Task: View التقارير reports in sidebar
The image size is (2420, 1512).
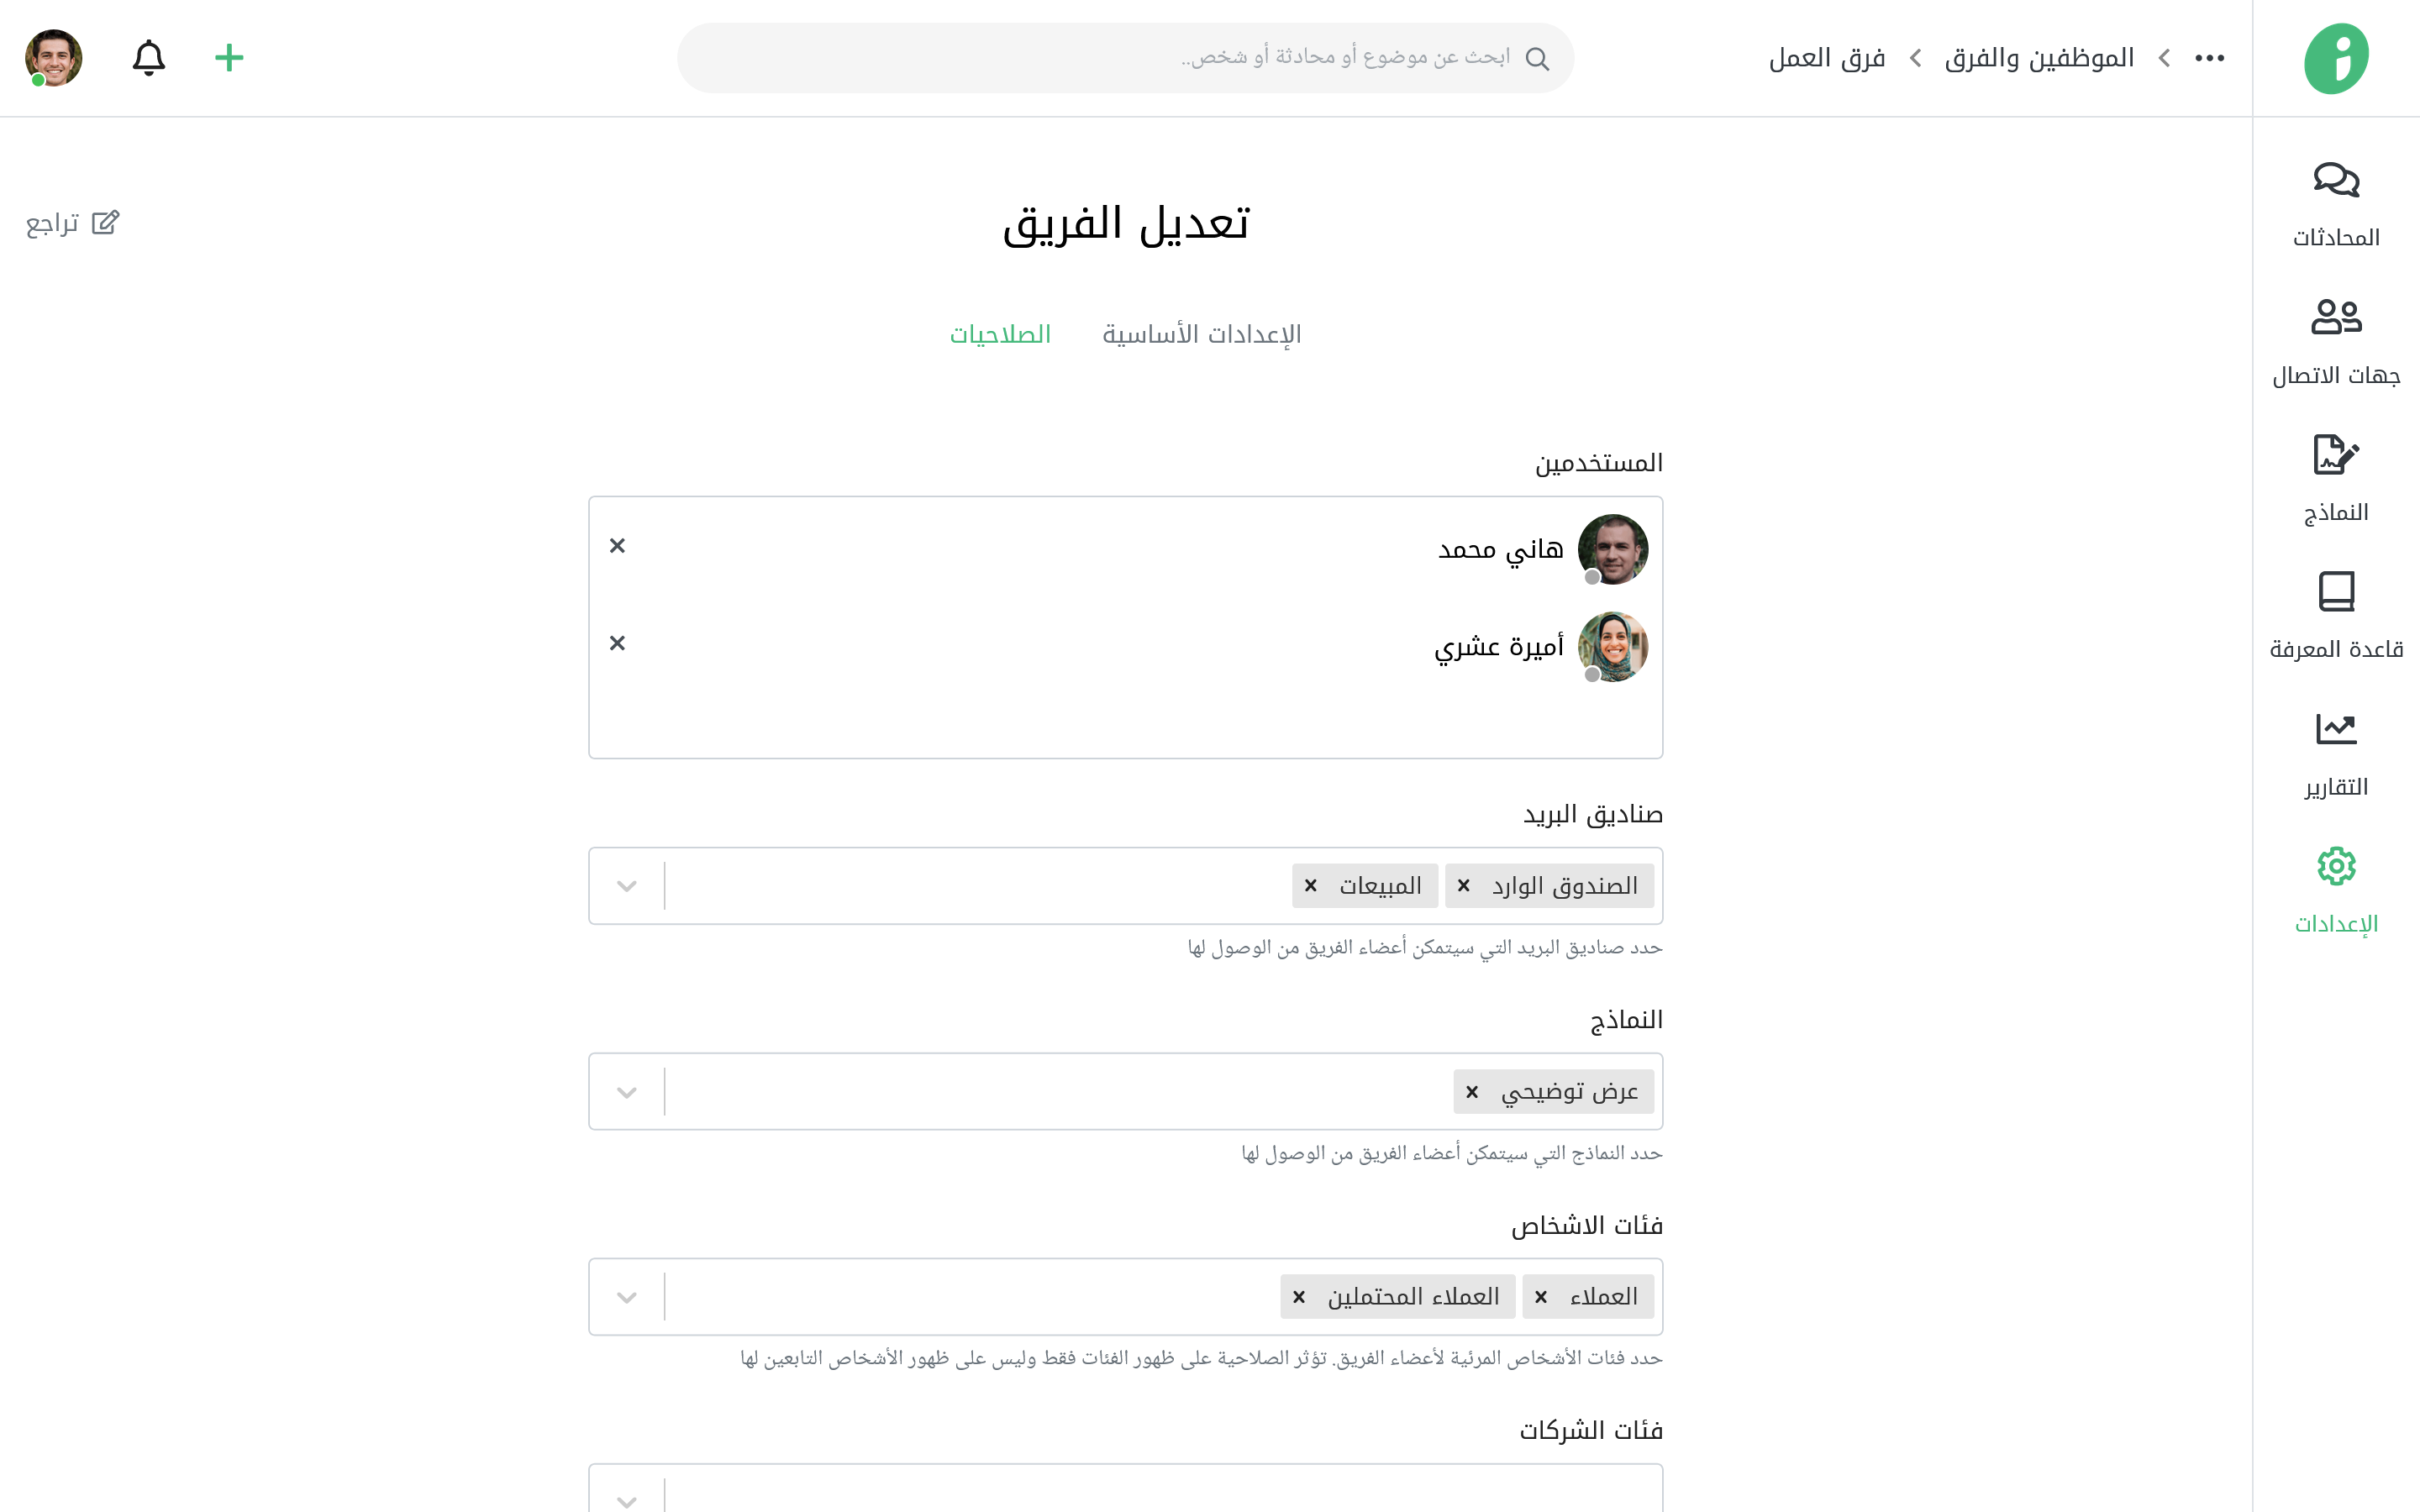Action: (2335, 730)
